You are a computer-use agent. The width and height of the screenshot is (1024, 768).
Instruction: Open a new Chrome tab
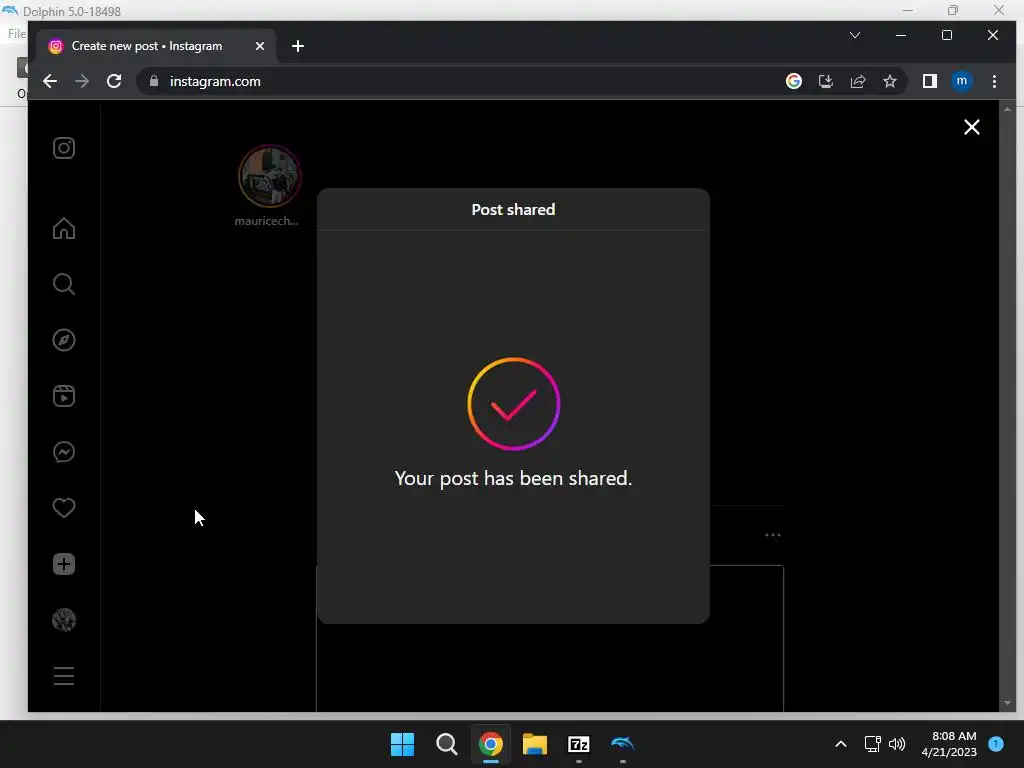coord(298,46)
